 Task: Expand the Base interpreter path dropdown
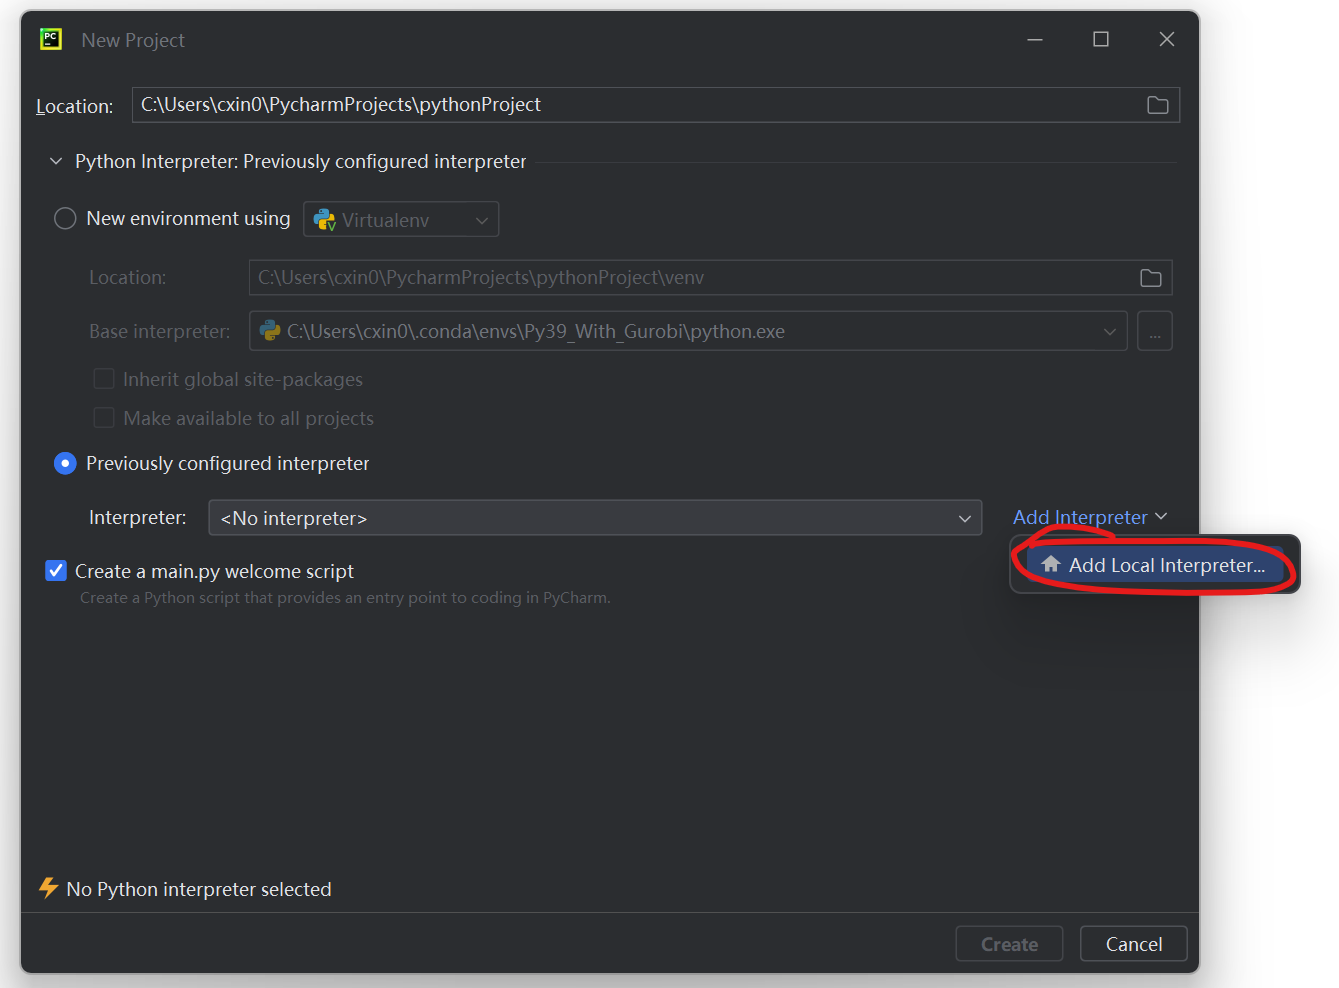click(x=1109, y=332)
